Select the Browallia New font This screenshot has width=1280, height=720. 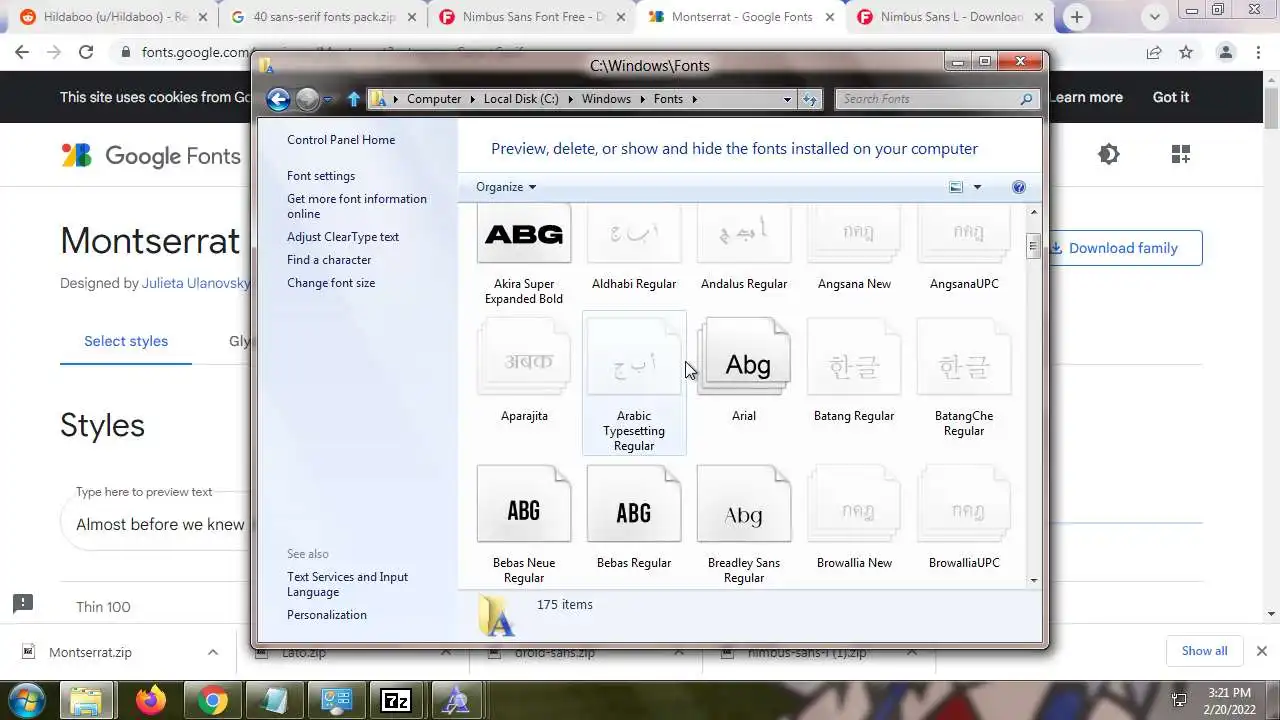(x=854, y=517)
